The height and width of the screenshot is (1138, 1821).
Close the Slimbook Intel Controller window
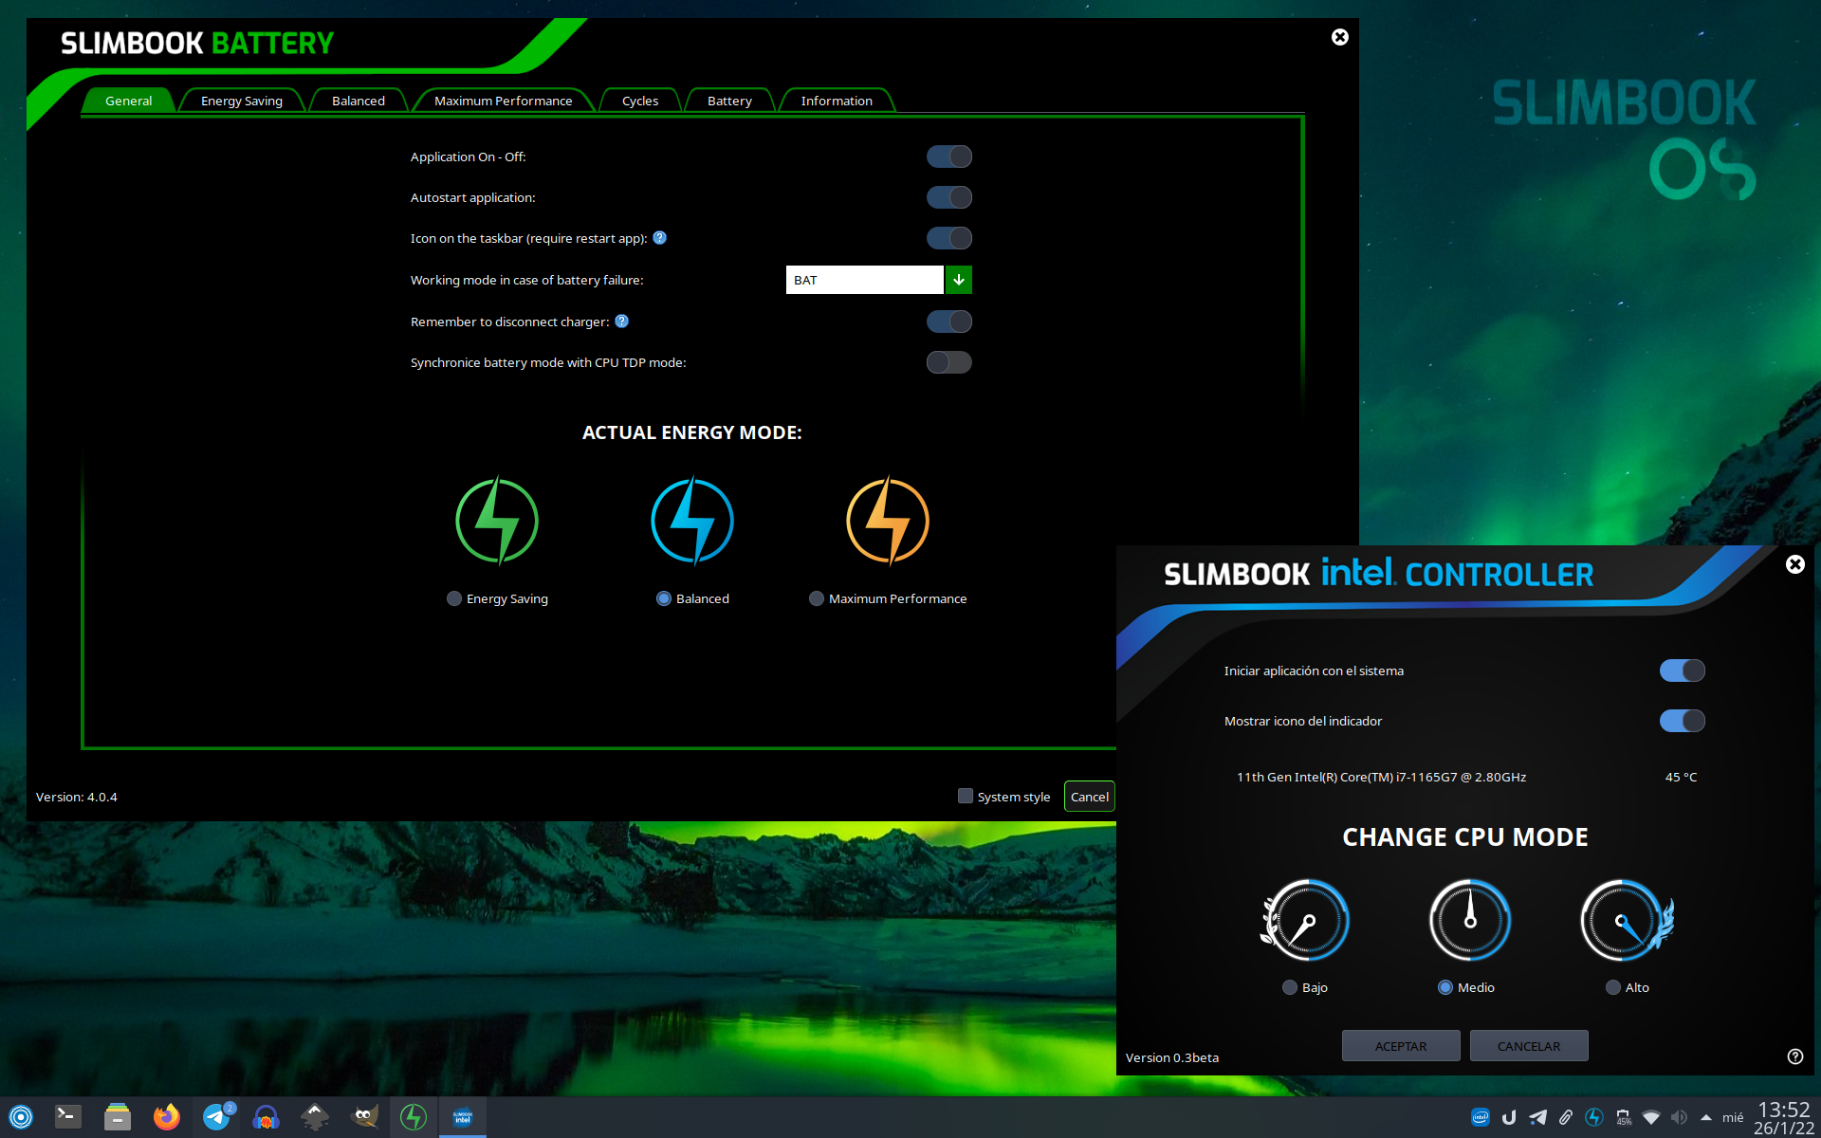[x=1795, y=564]
